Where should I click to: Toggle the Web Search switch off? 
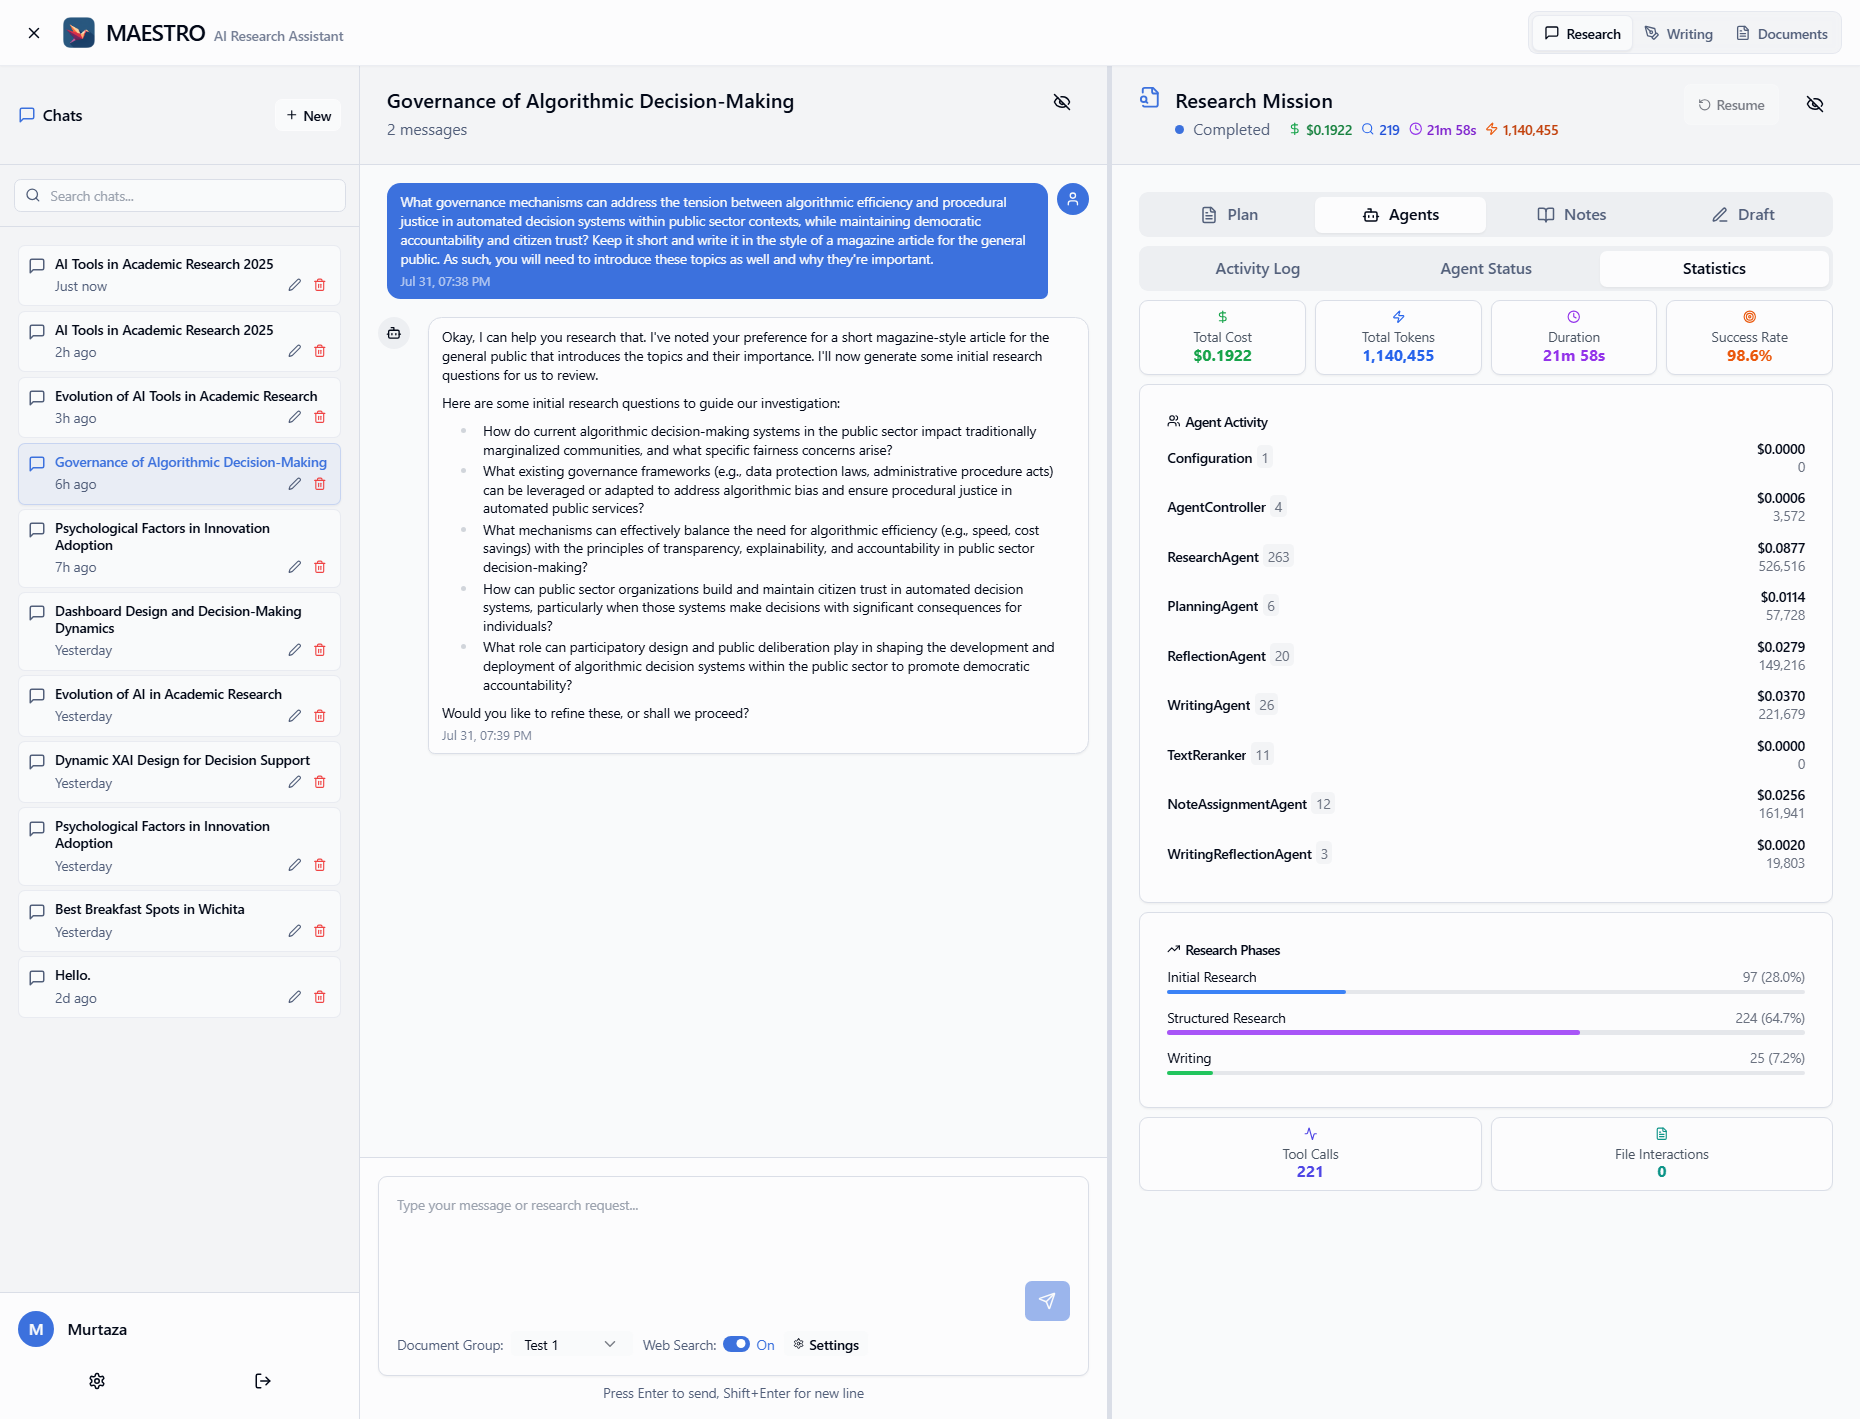736,1345
